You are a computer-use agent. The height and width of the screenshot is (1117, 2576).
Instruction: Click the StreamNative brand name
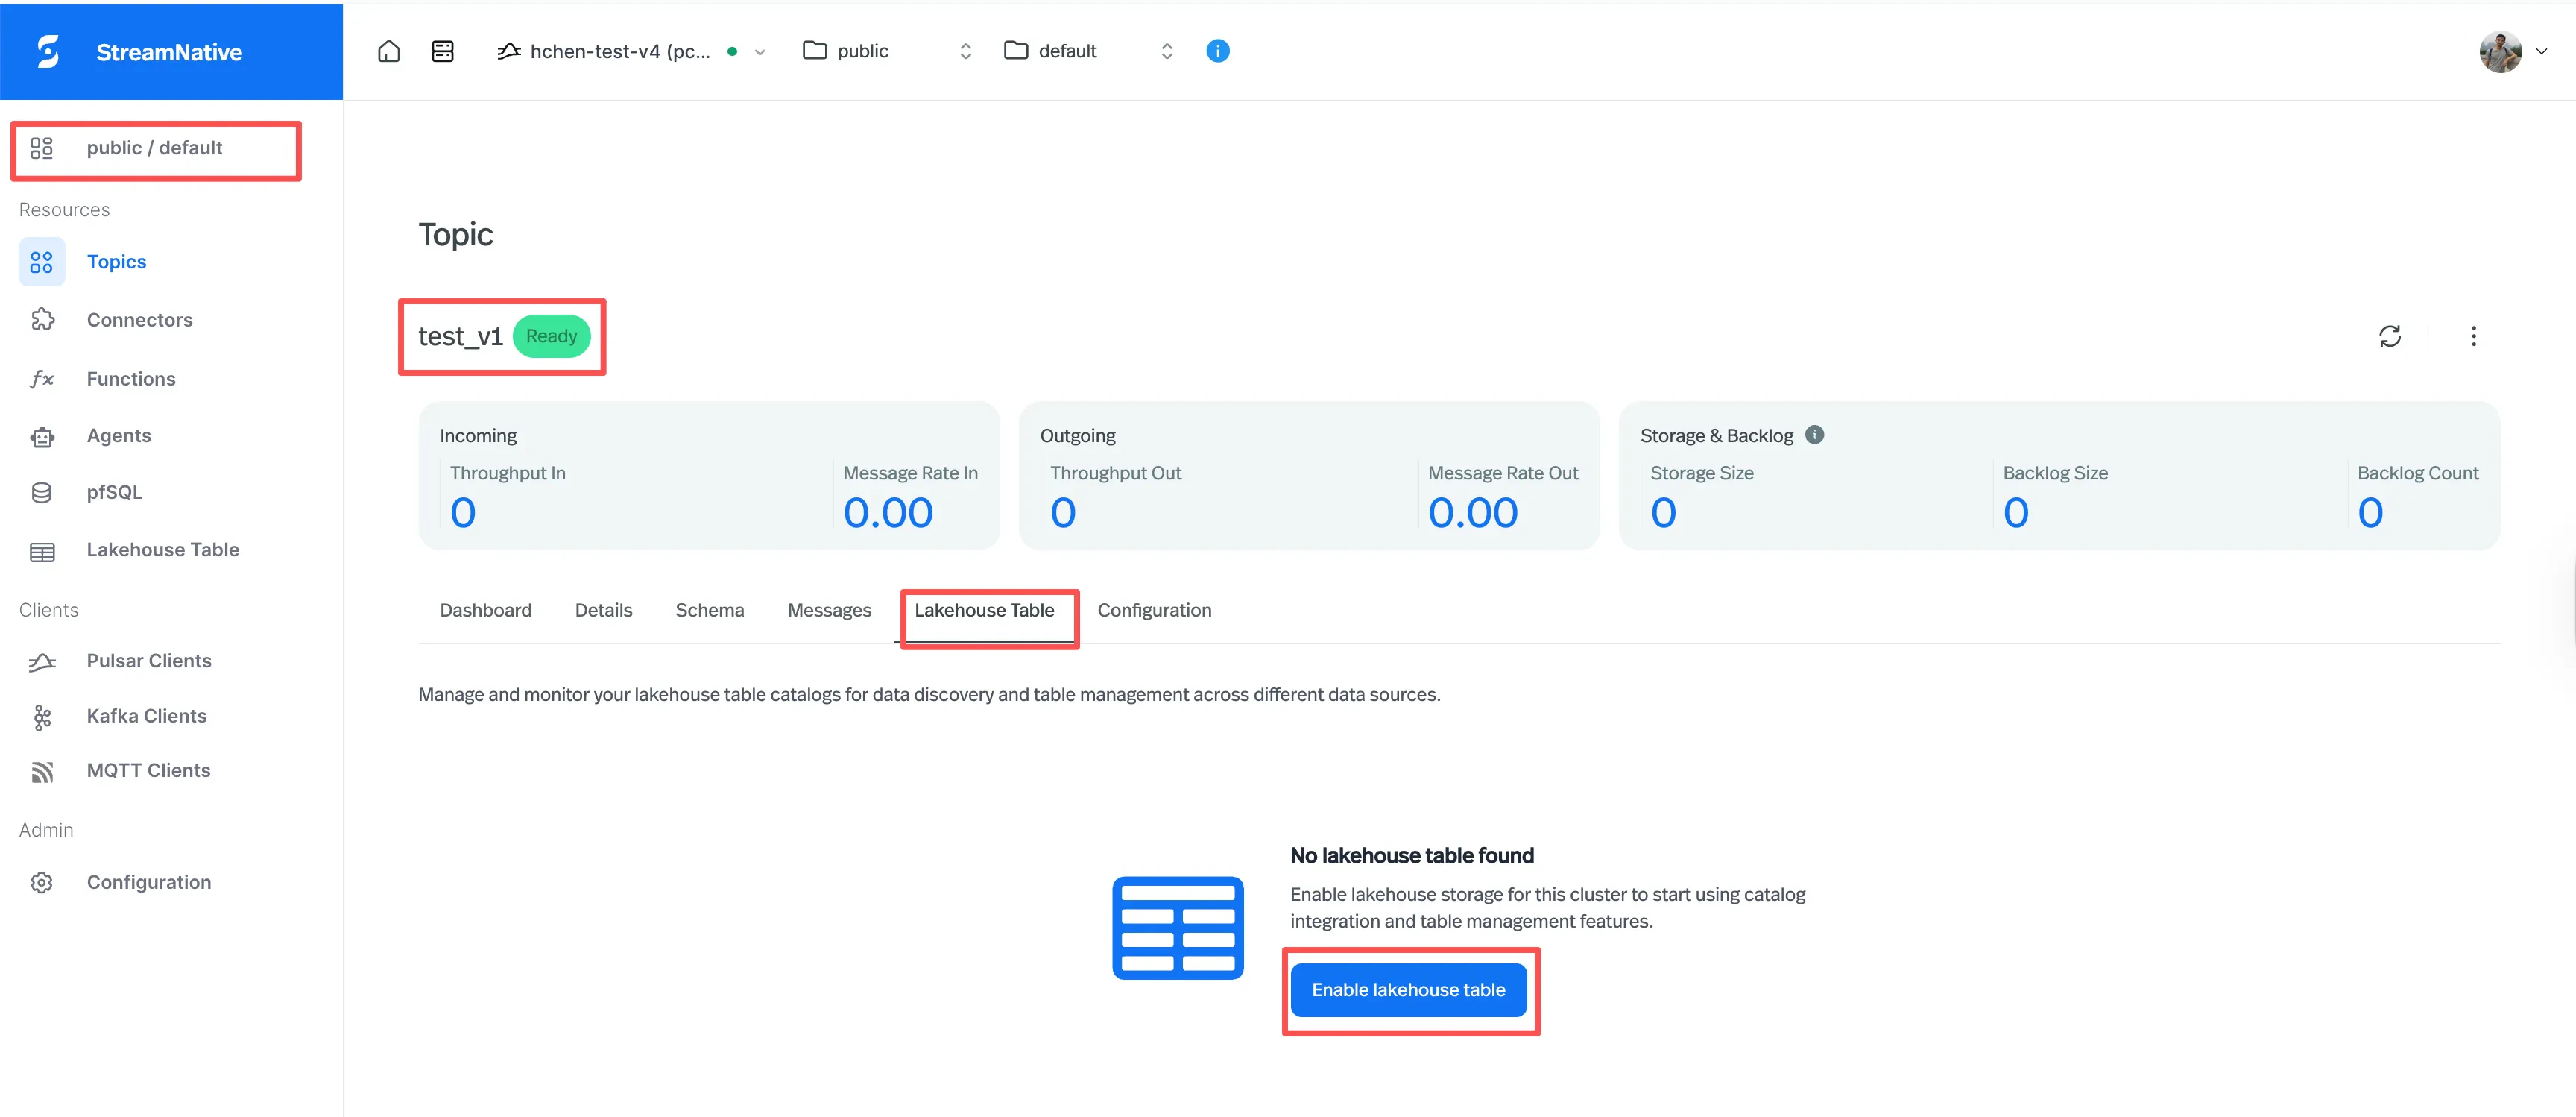tap(169, 52)
